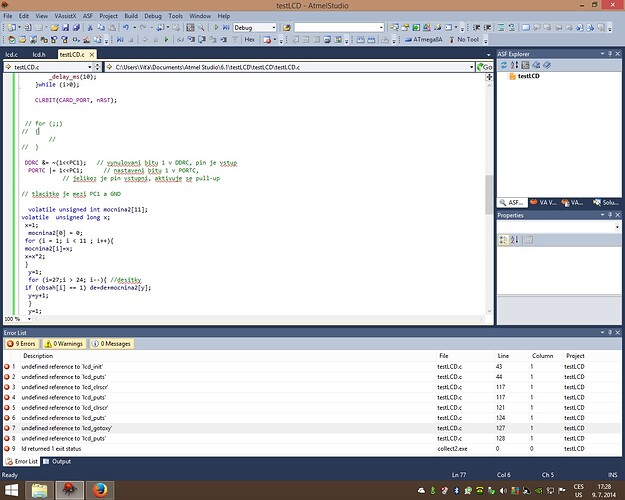Viewport: 625px width, 500px height.
Task: Open the file path dropdown arrow before Go
Action: pos(472,67)
